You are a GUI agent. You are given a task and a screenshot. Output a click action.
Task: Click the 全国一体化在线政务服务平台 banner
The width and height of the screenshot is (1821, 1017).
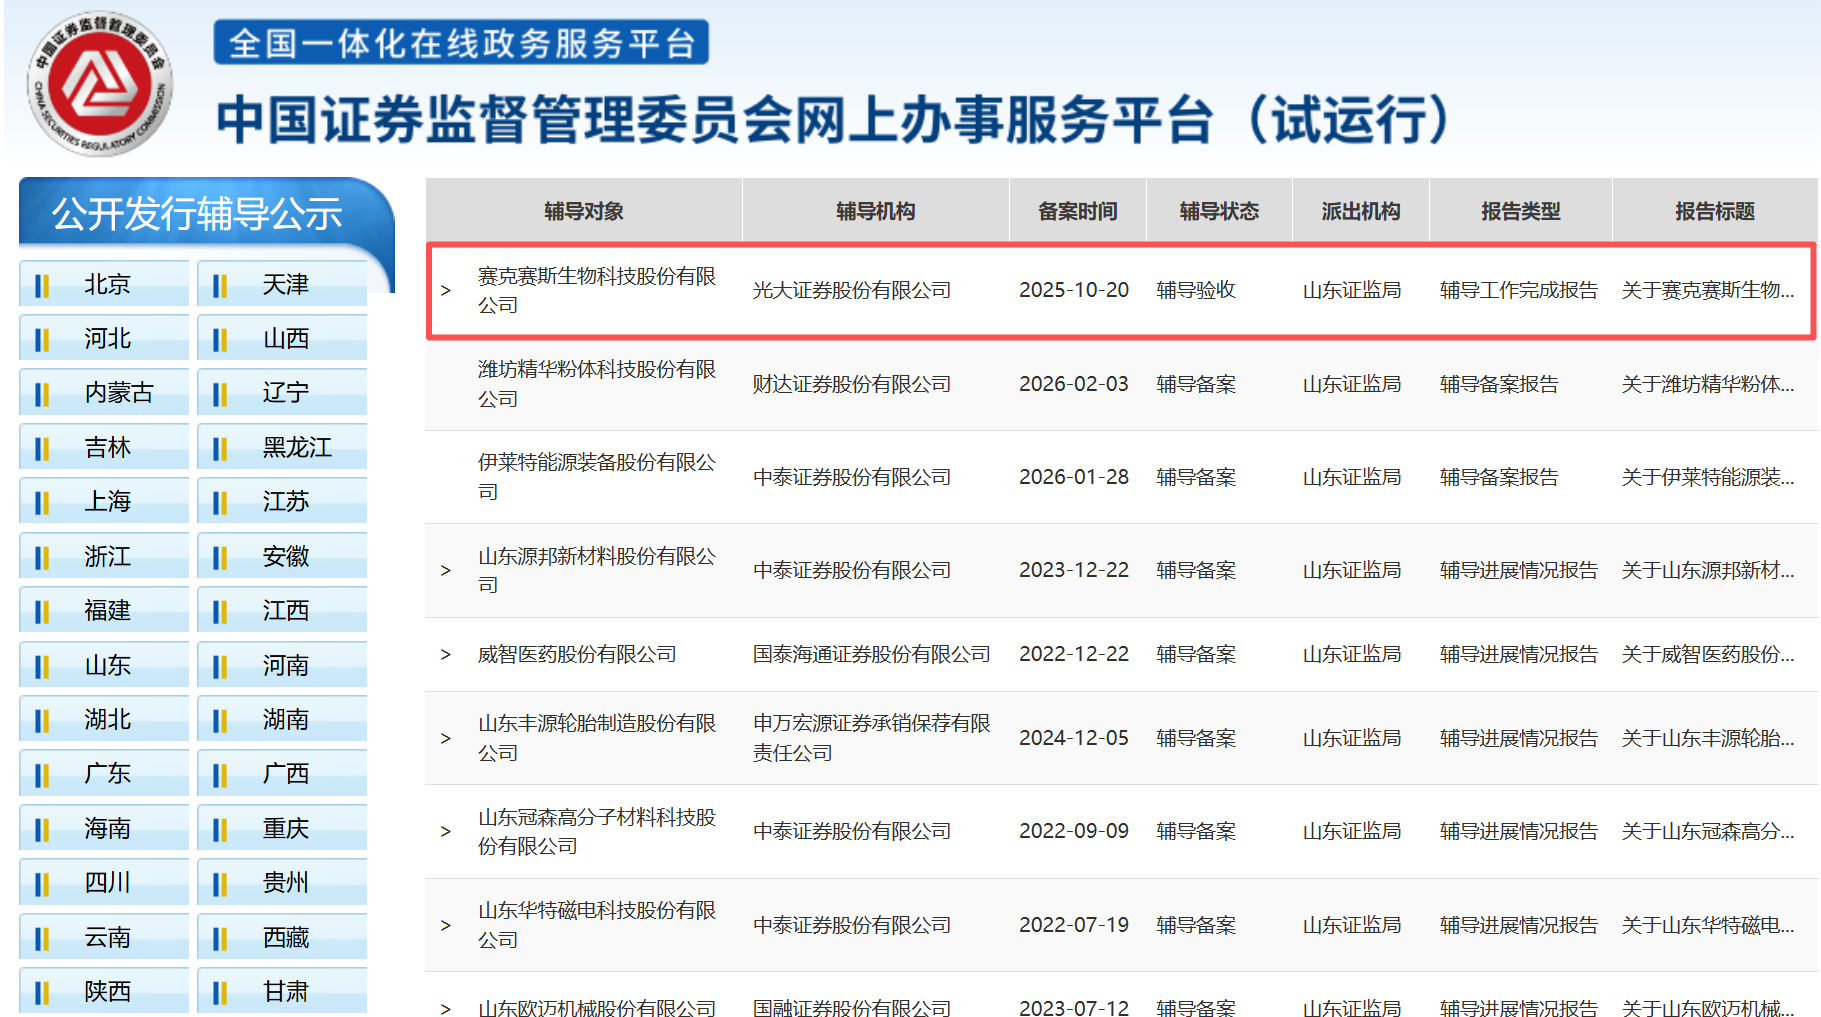coord(461,43)
